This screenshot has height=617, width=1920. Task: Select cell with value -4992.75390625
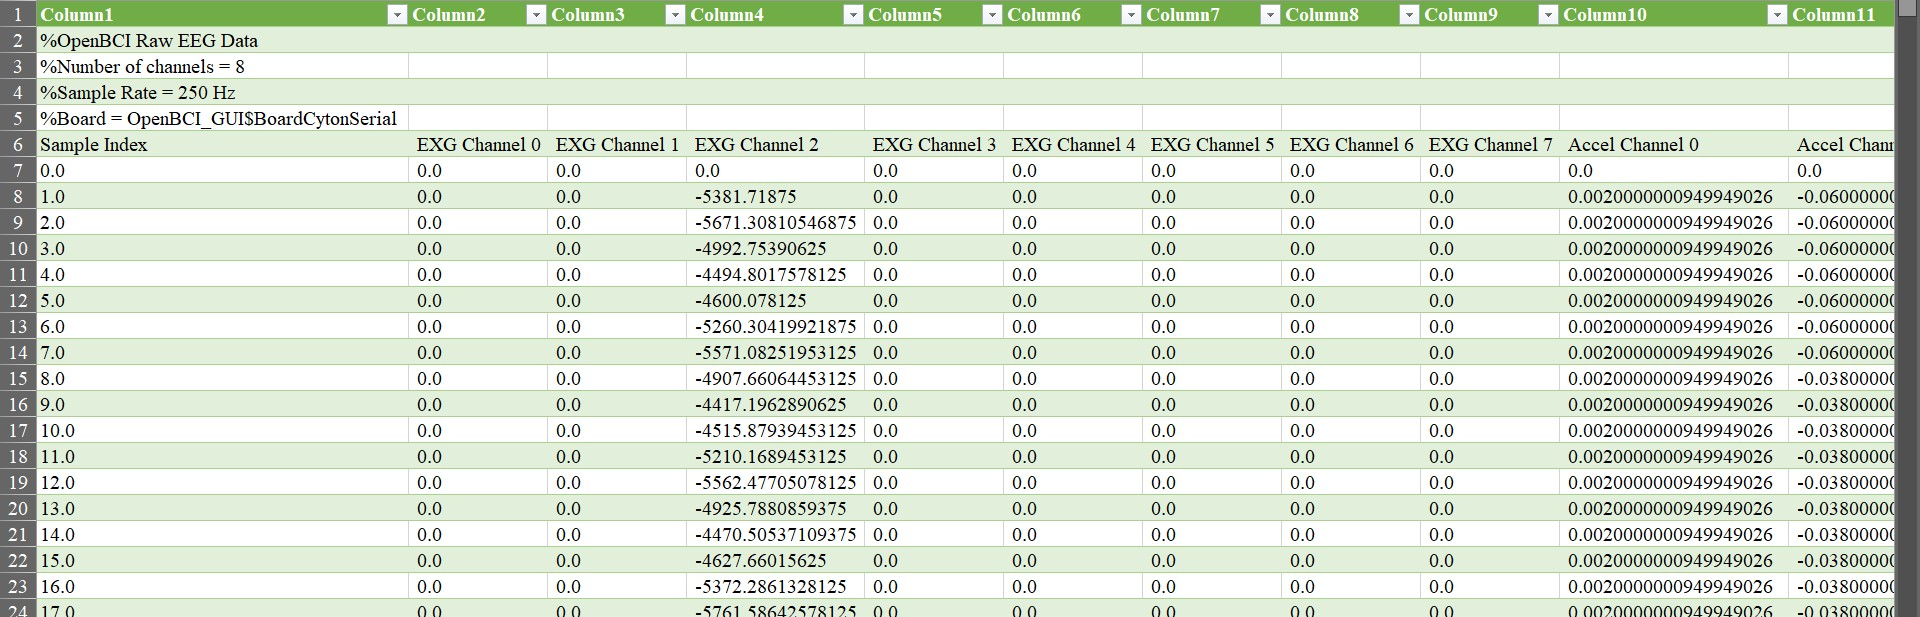775,249
